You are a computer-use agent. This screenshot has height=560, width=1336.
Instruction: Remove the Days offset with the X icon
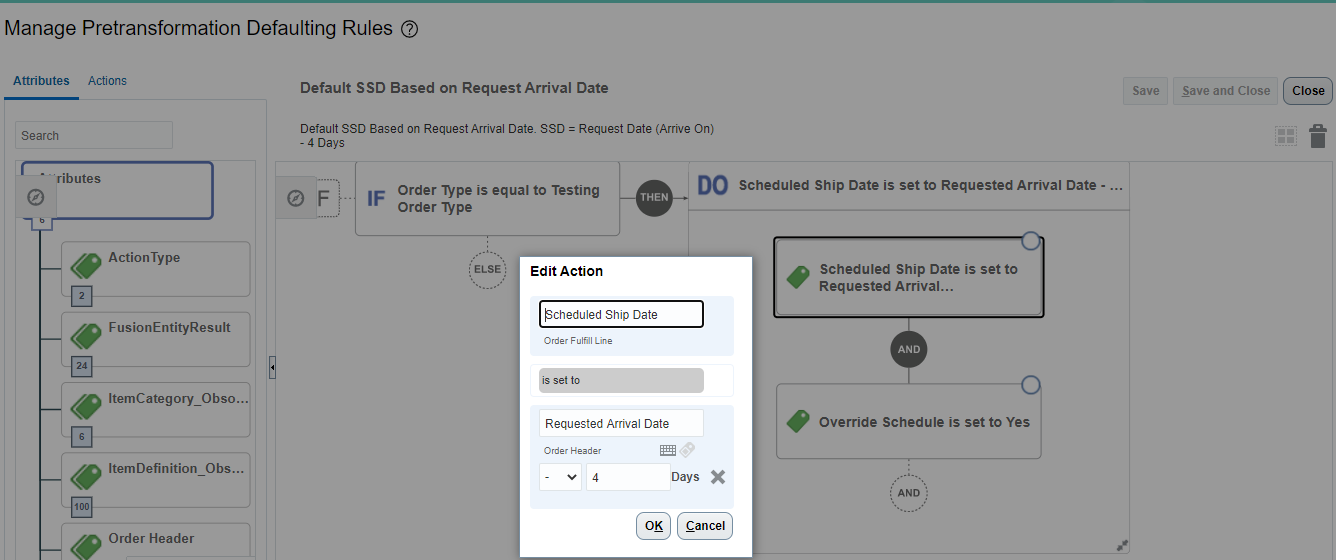click(x=718, y=477)
